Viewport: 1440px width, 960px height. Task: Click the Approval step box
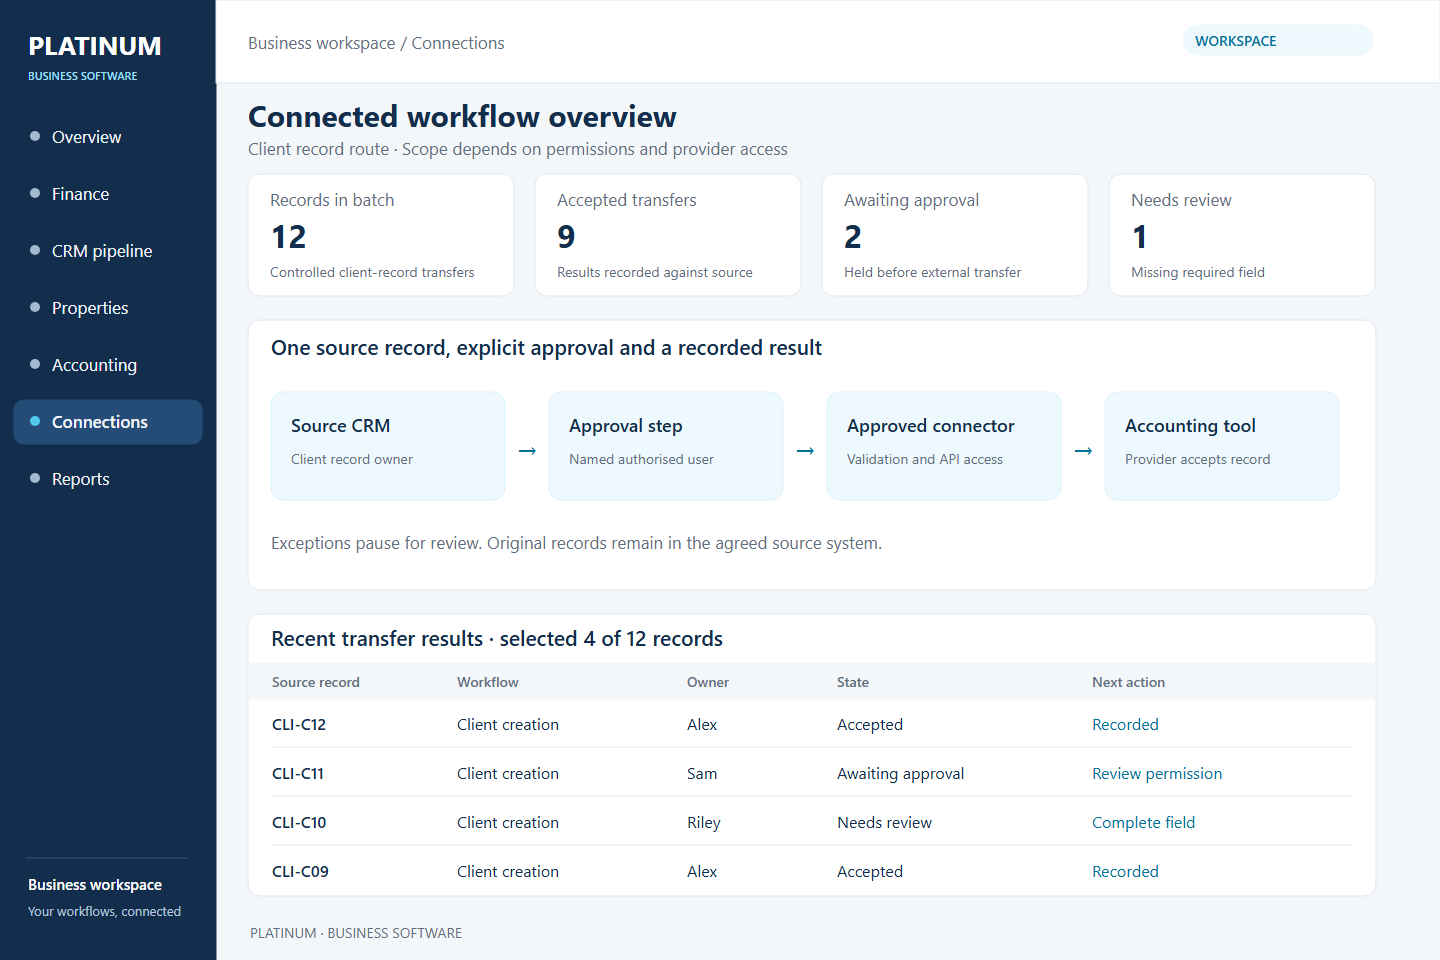(x=666, y=446)
